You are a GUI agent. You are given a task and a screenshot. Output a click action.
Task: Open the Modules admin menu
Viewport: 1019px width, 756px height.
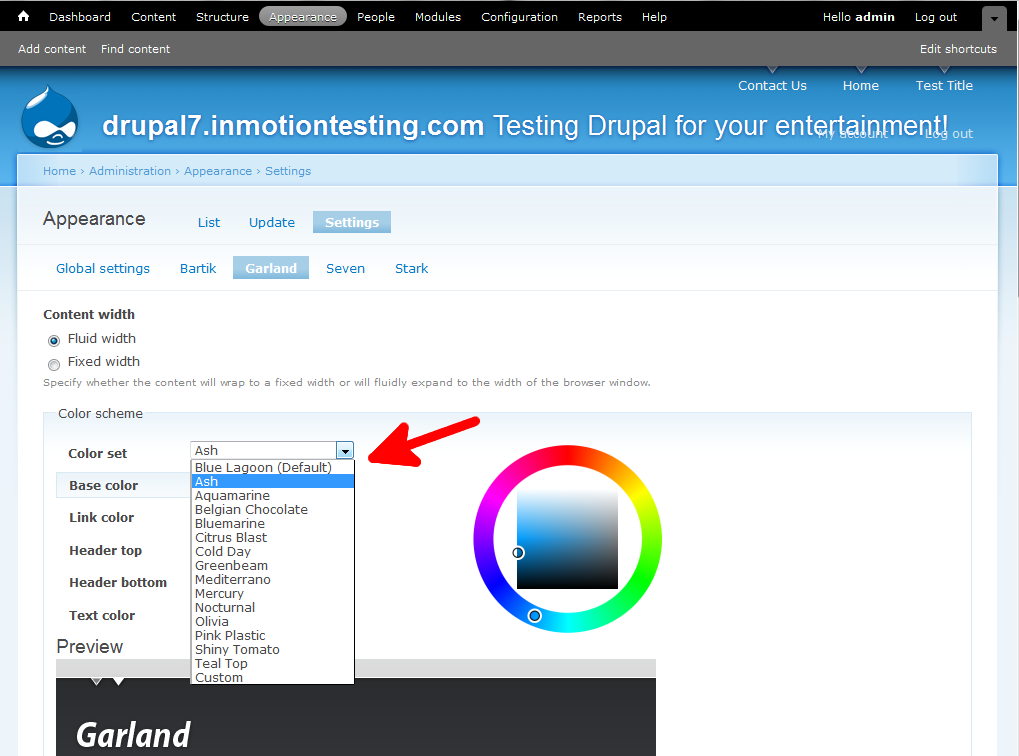point(438,17)
